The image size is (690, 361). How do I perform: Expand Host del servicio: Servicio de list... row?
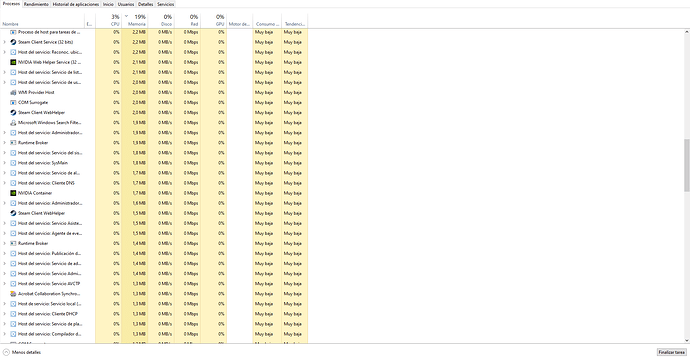coord(4,72)
